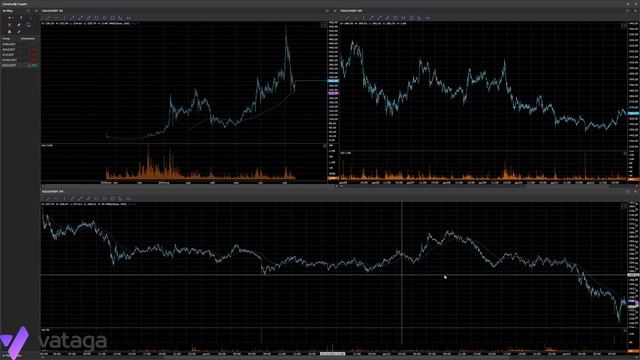Click cyan current-price label on top-left chart axis
The width and height of the screenshot is (640, 360).
333,81
